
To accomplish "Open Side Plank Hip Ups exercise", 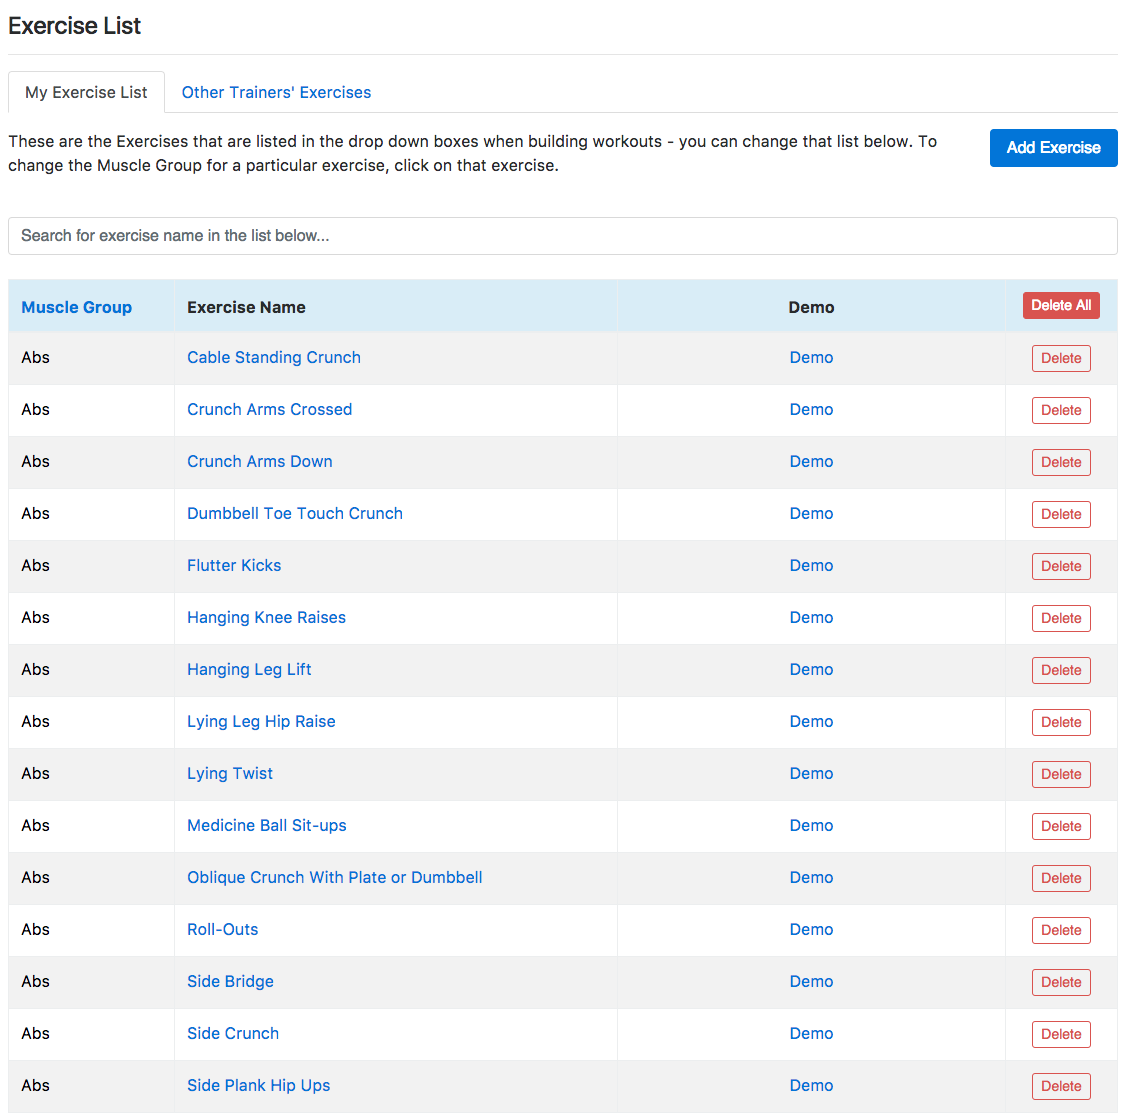I will pyautogui.click(x=259, y=1085).
